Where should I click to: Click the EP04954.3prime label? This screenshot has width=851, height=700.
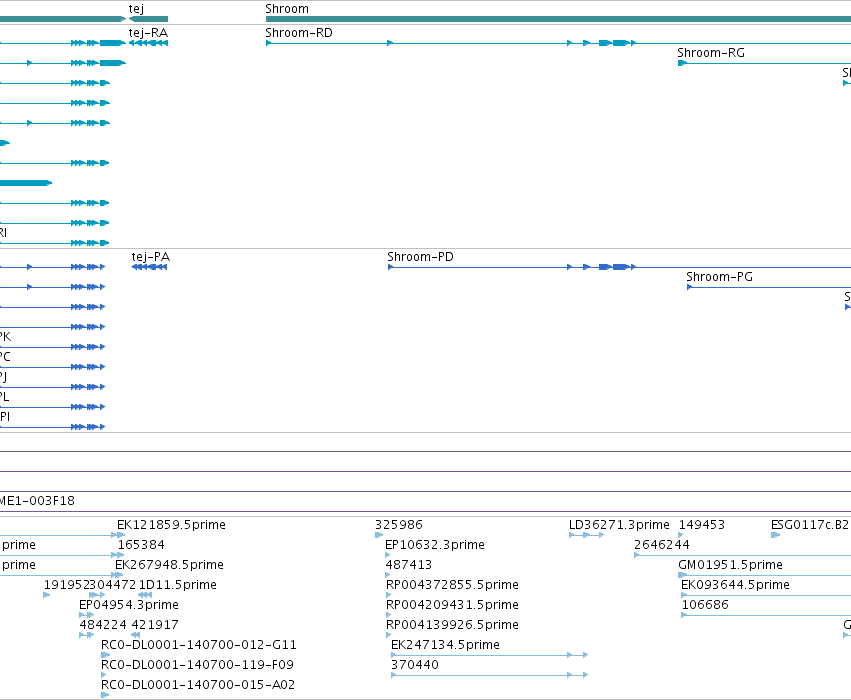(x=129, y=605)
